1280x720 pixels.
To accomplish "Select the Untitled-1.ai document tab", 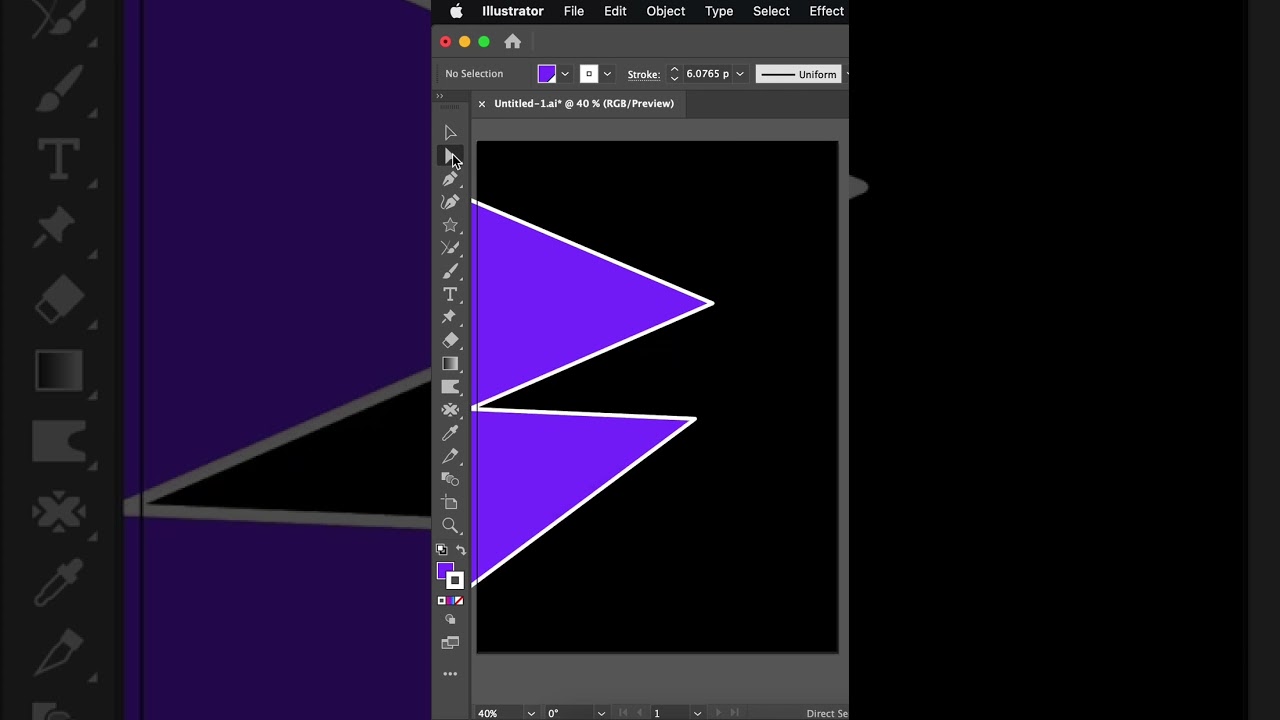I will pyautogui.click(x=584, y=103).
